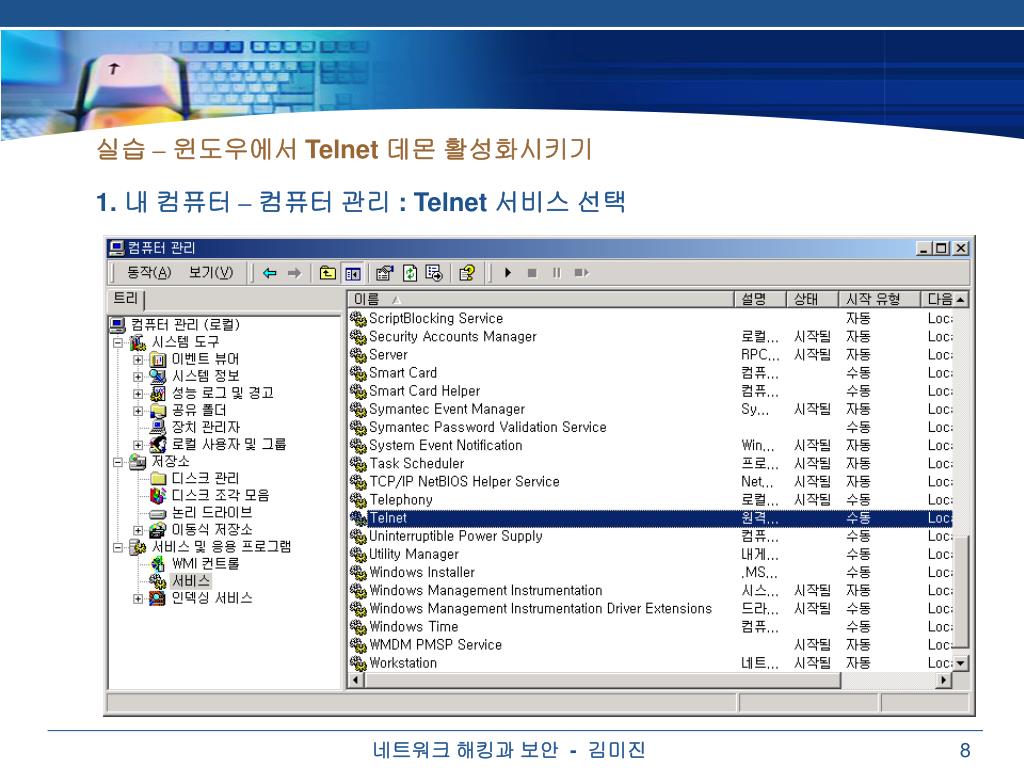
Task: Open the 동작(A) menu
Action: (x=149, y=272)
